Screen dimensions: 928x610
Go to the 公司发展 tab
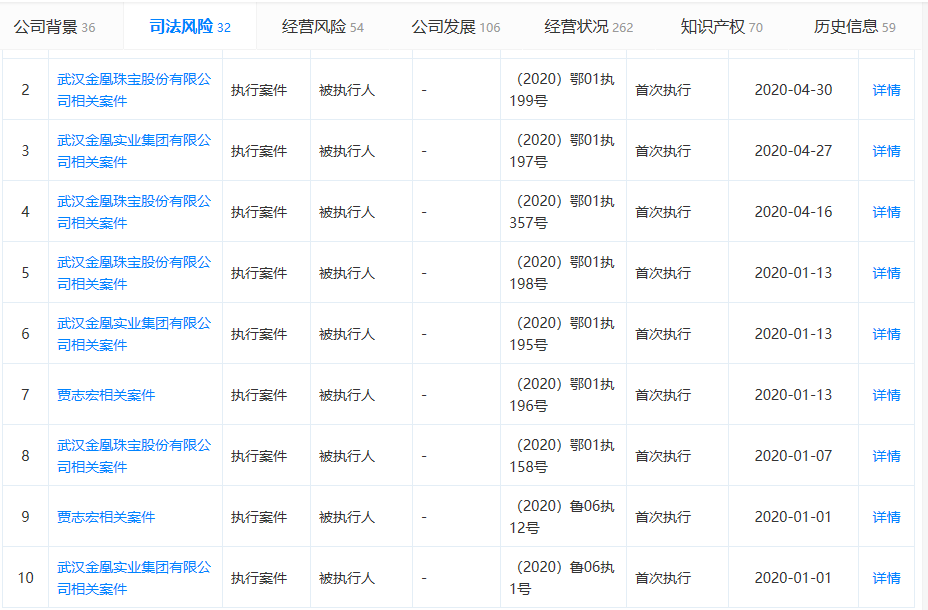456,27
